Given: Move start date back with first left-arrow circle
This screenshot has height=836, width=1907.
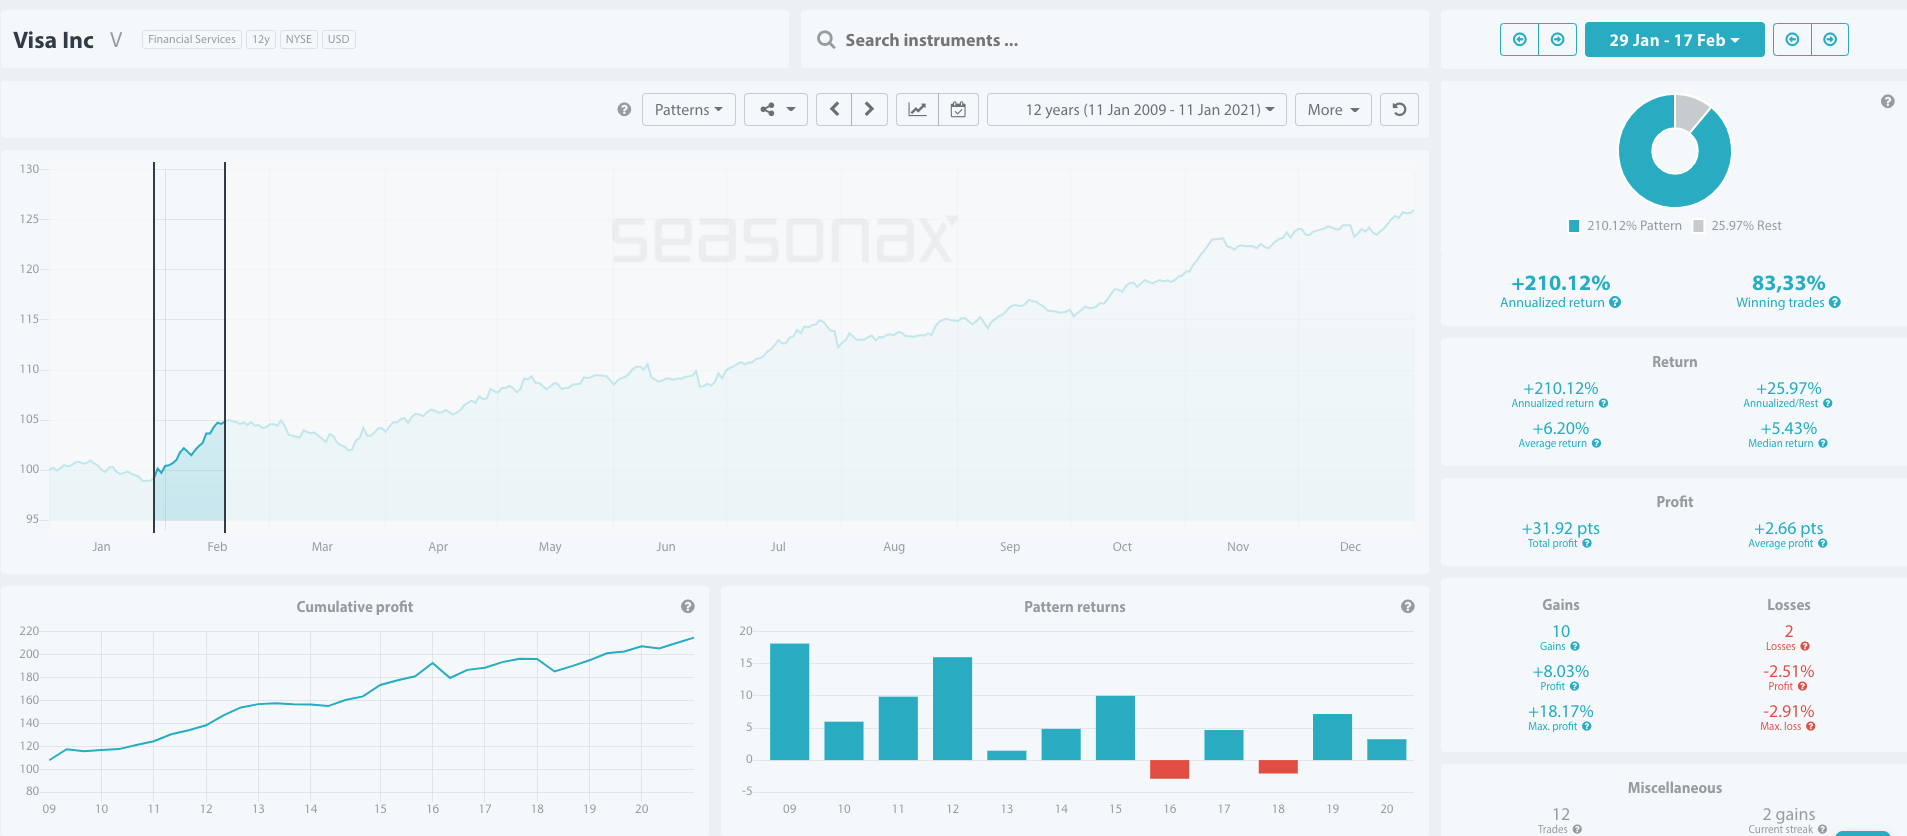Looking at the screenshot, I should pyautogui.click(x=1519, y=40).
